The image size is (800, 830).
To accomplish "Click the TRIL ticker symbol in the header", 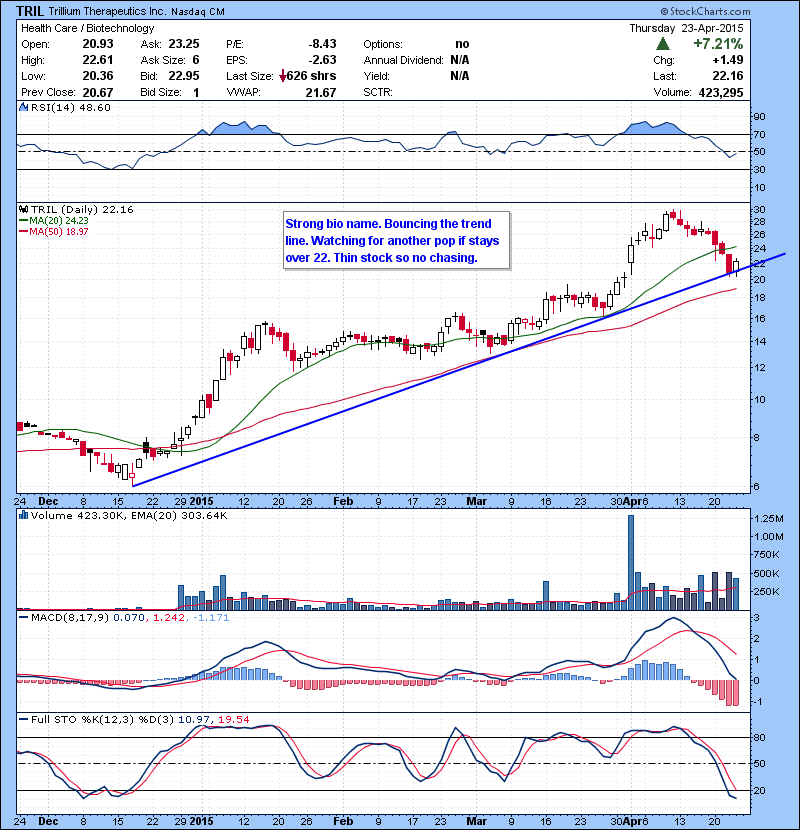I will (30, 11).
